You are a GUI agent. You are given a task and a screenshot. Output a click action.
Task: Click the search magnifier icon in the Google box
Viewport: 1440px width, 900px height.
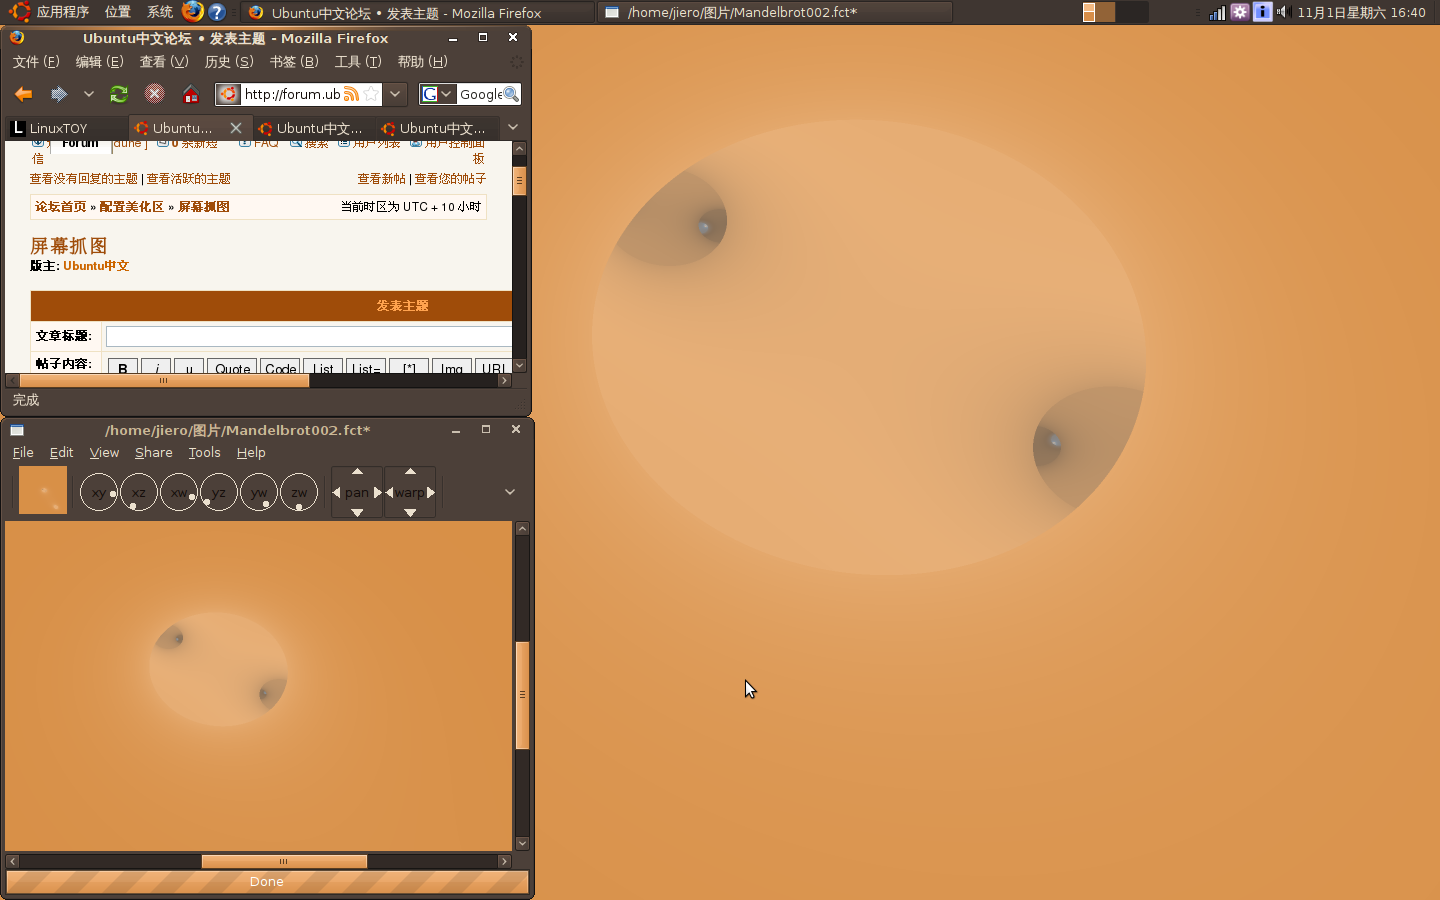coord(511,94)
